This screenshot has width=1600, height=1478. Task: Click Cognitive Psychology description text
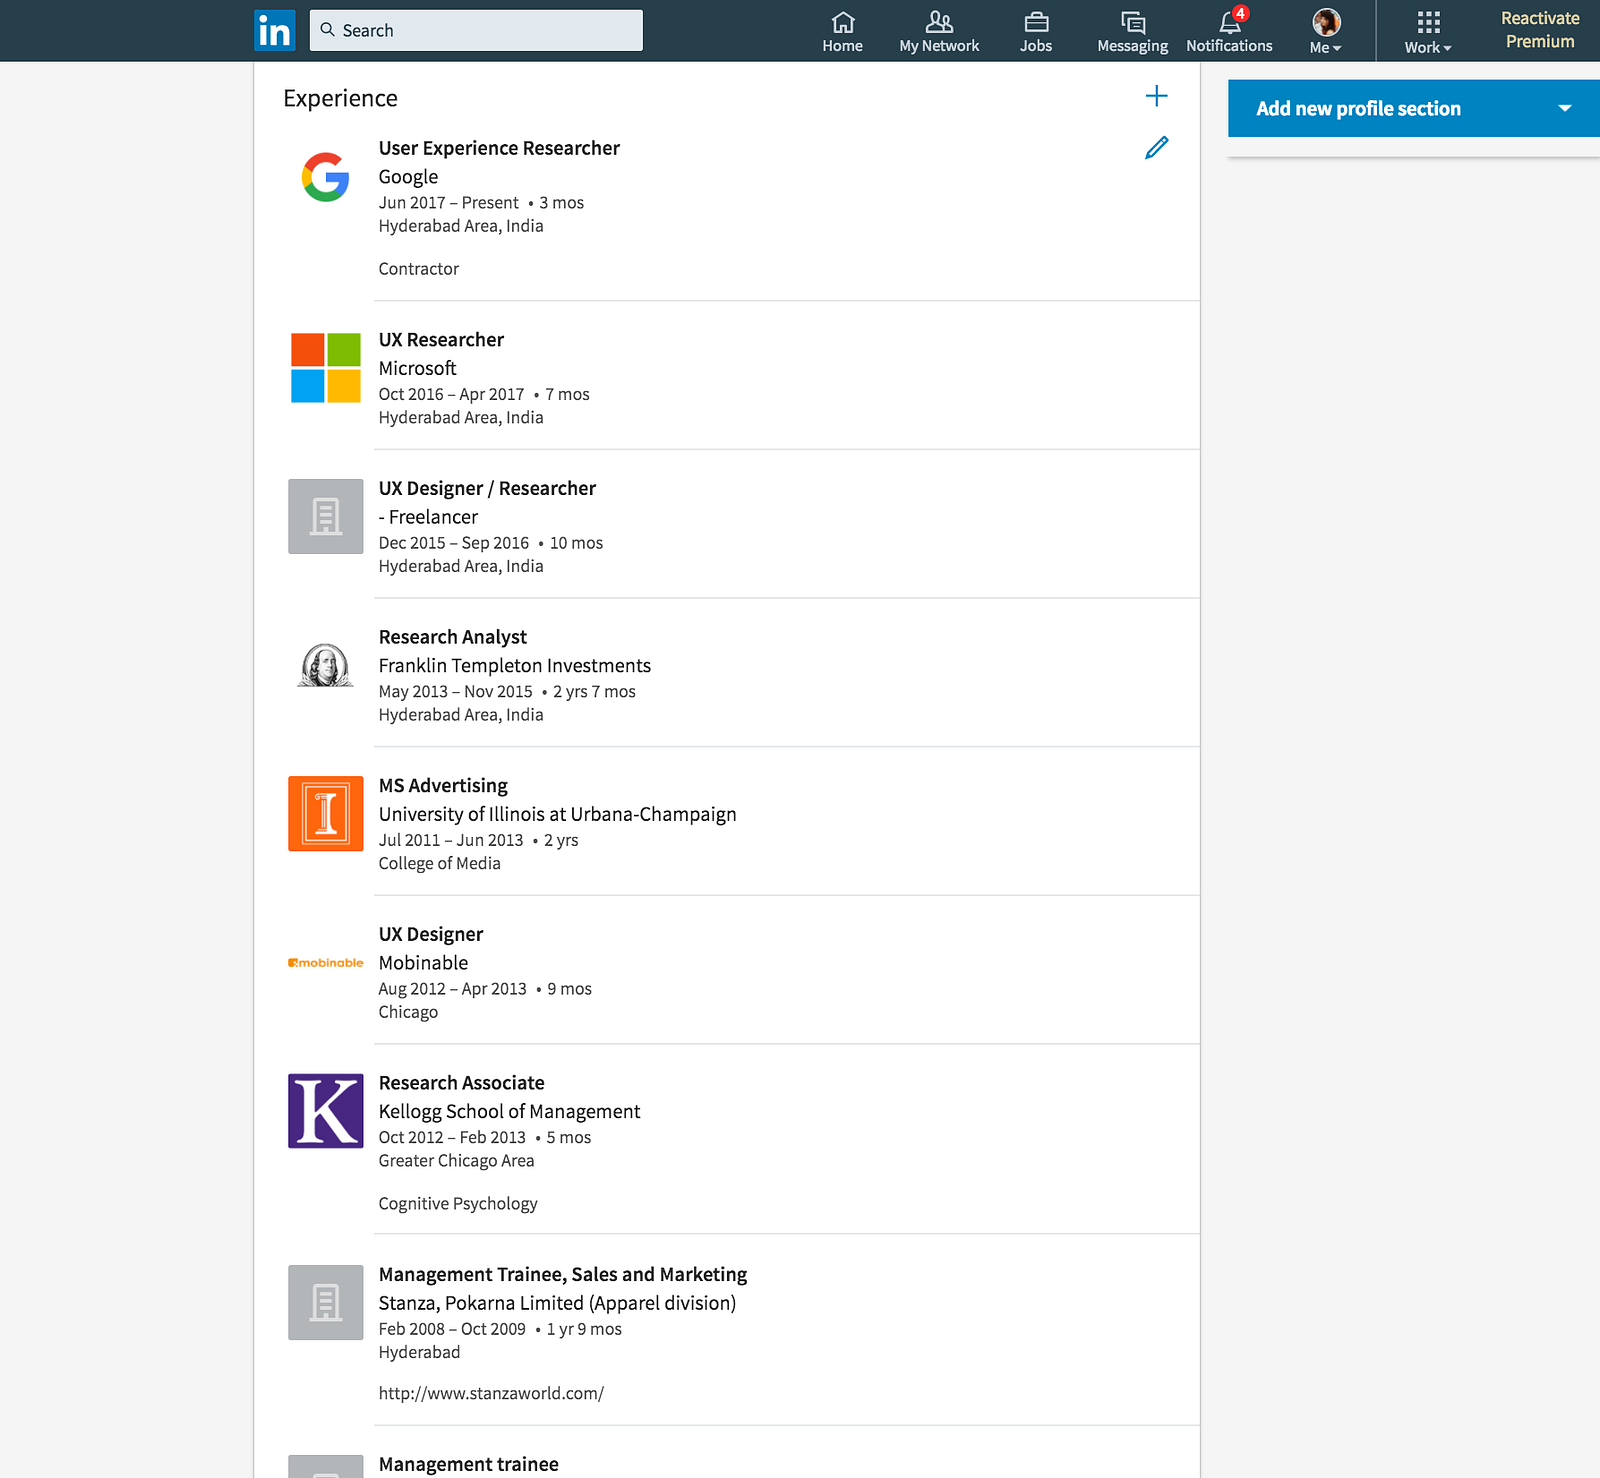point(458,1204)
